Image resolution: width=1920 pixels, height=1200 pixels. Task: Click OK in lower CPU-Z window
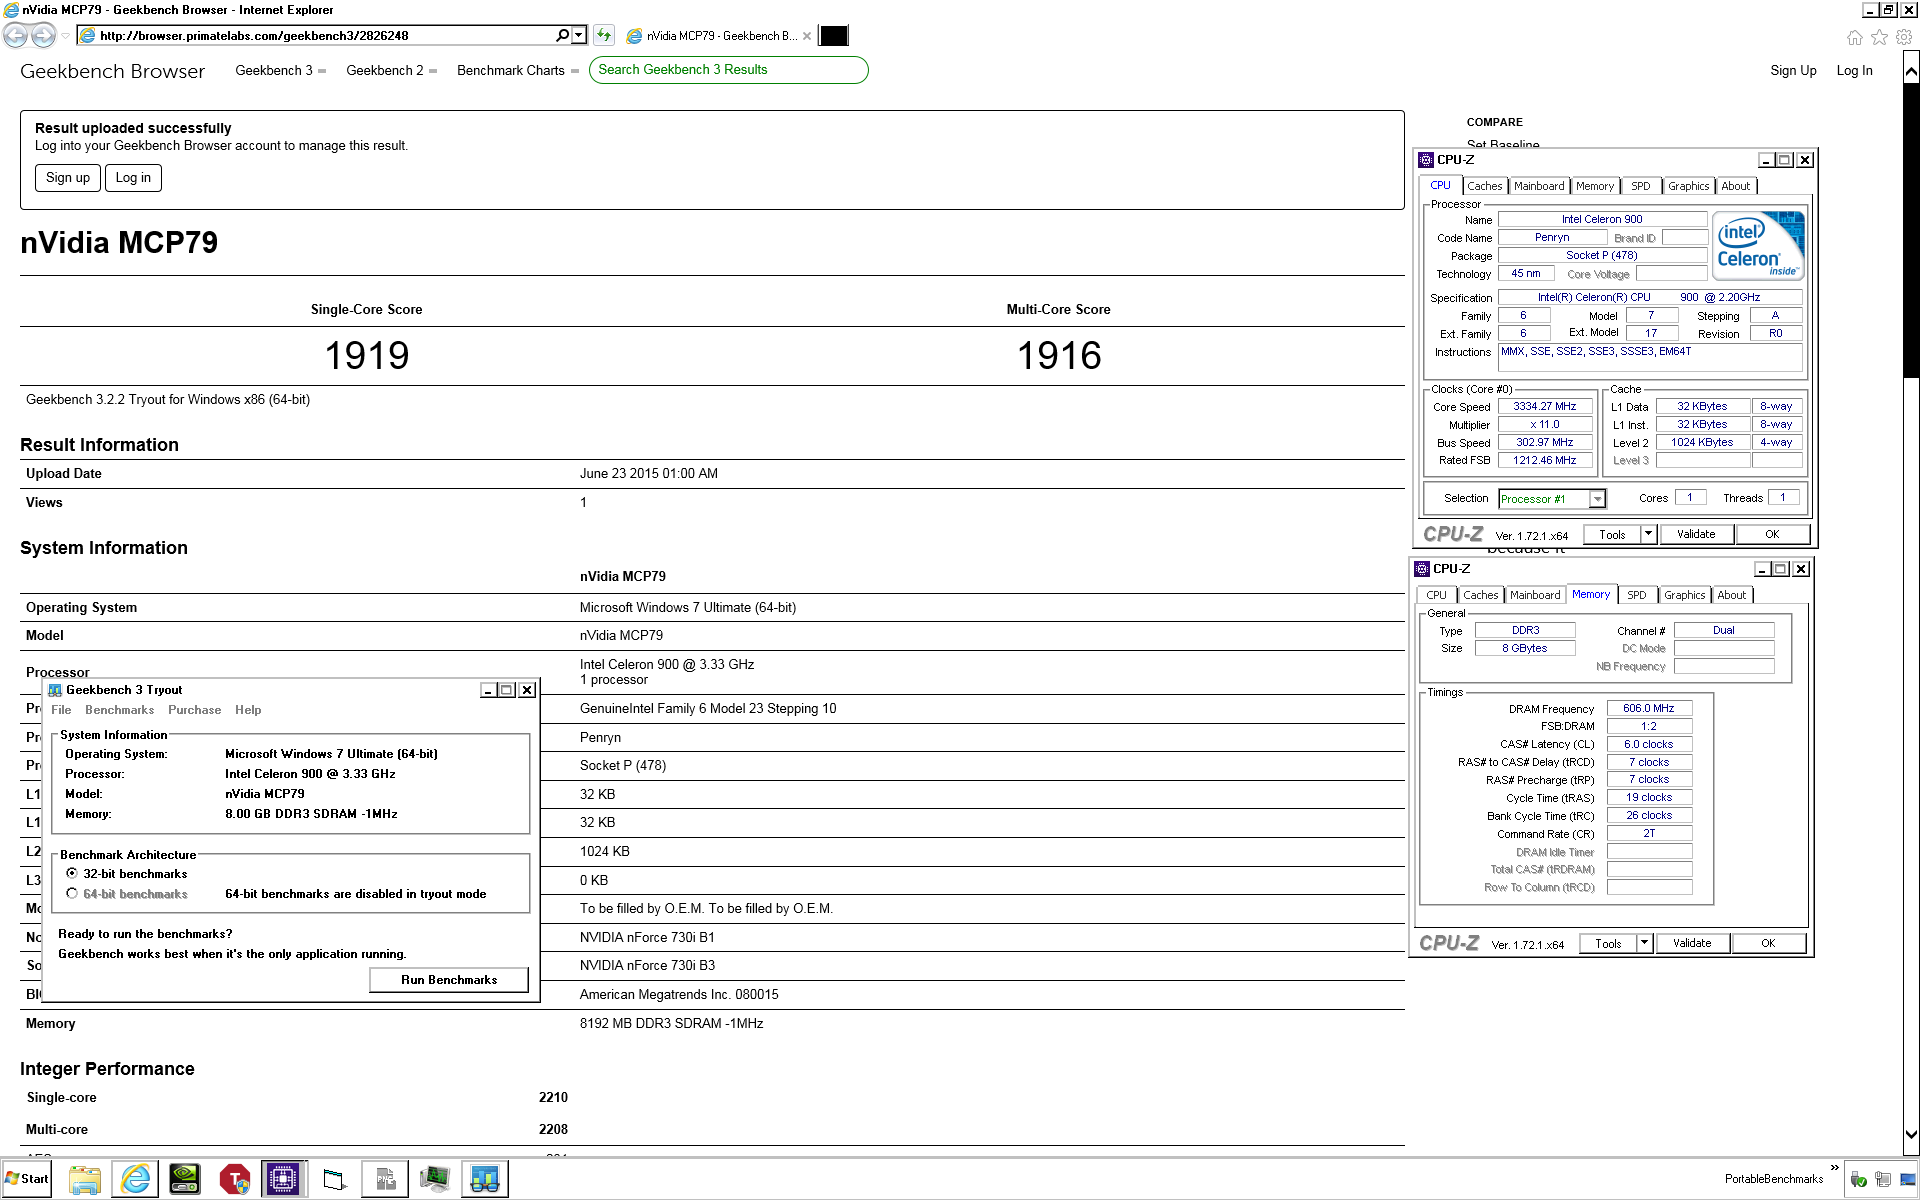1768,943
